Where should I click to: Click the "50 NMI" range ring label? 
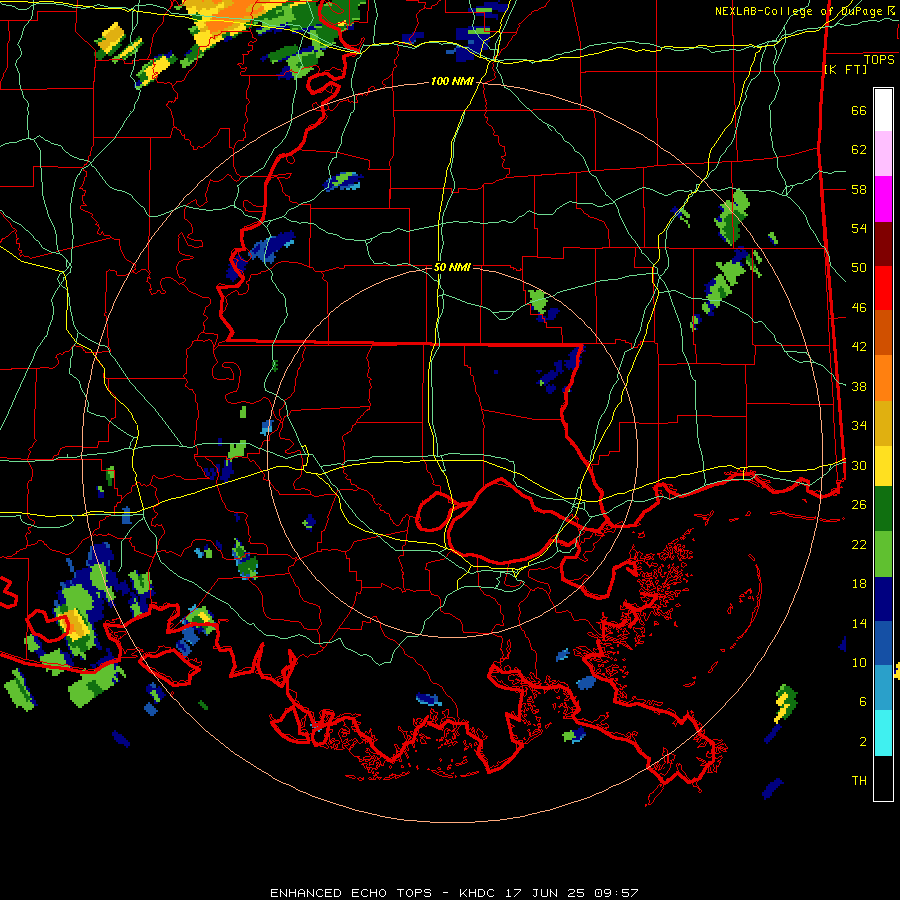tap(452, 267)
